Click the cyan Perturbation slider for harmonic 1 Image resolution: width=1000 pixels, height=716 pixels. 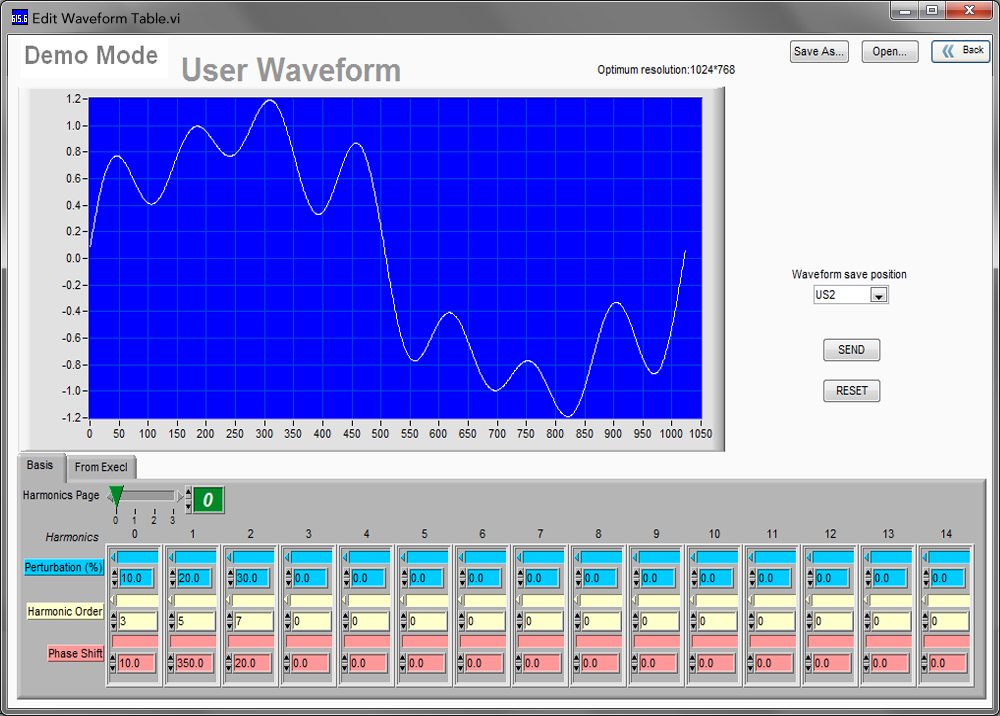click(192, 557)
